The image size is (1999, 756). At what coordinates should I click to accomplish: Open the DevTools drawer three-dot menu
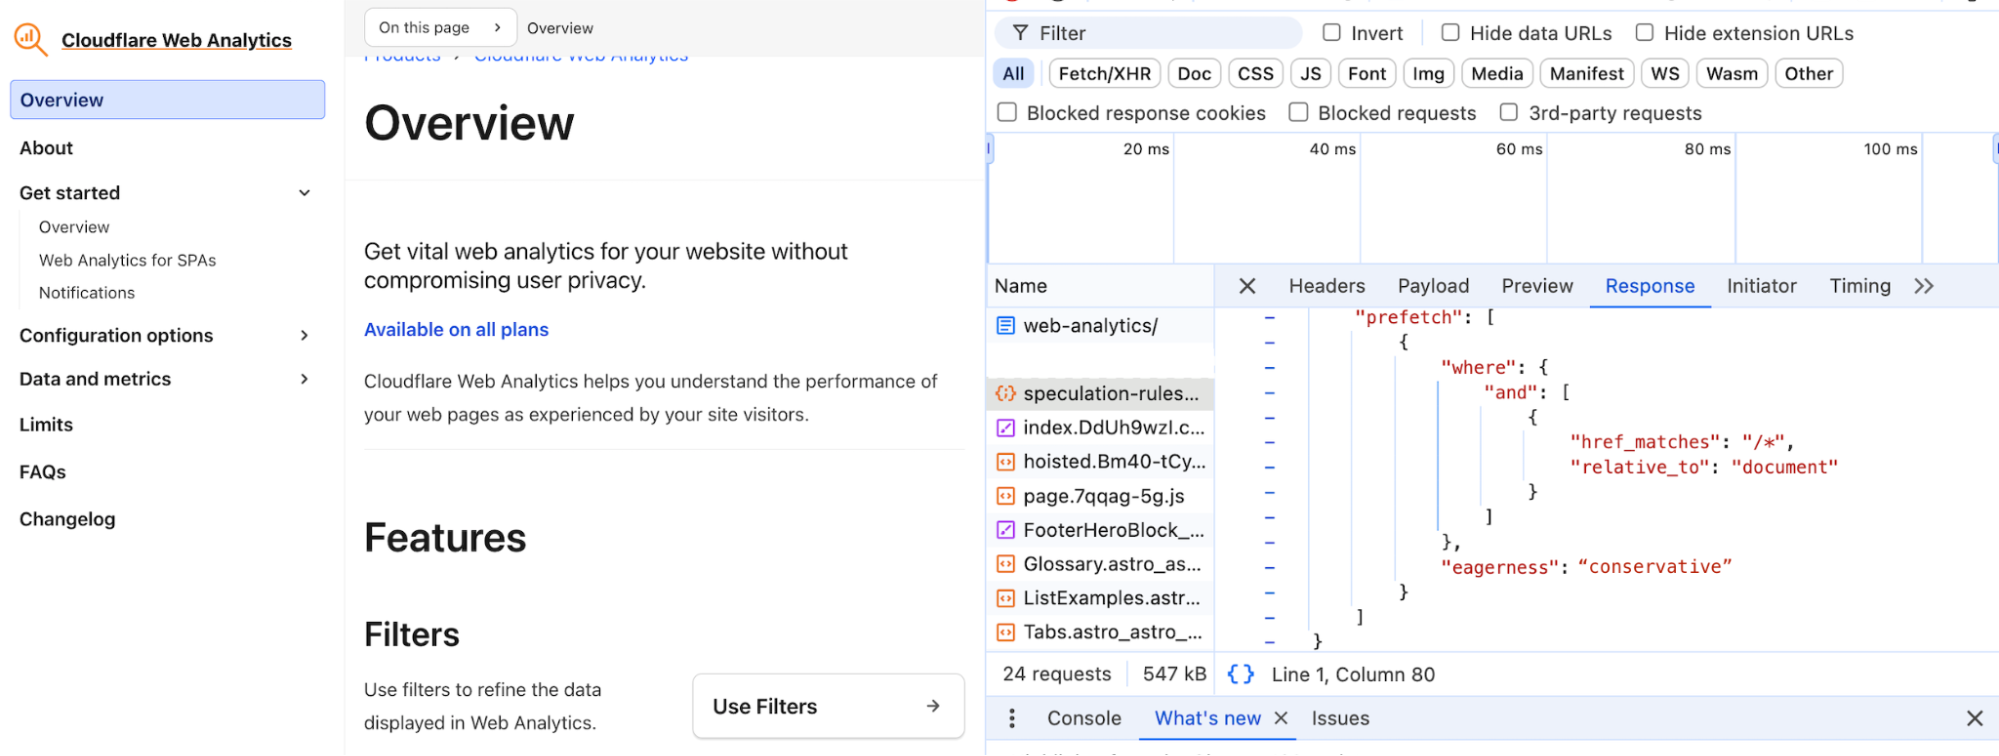[1012, 718]
